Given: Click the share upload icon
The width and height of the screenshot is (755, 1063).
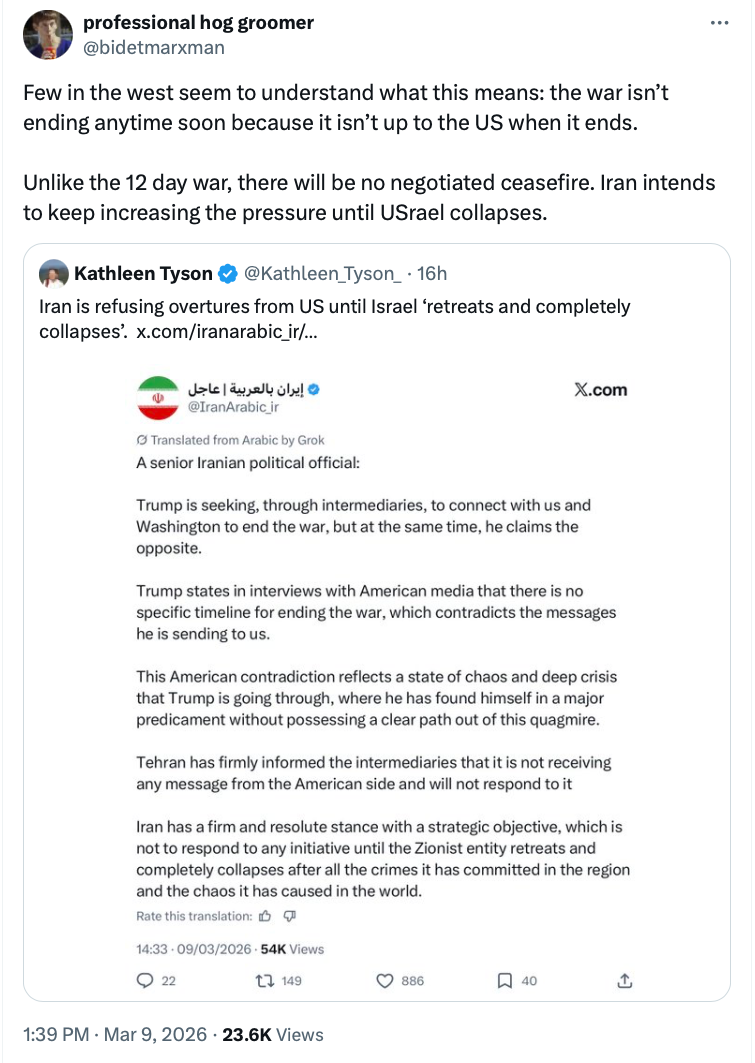Looking at the screenshot, I should [x=625, y=981].
